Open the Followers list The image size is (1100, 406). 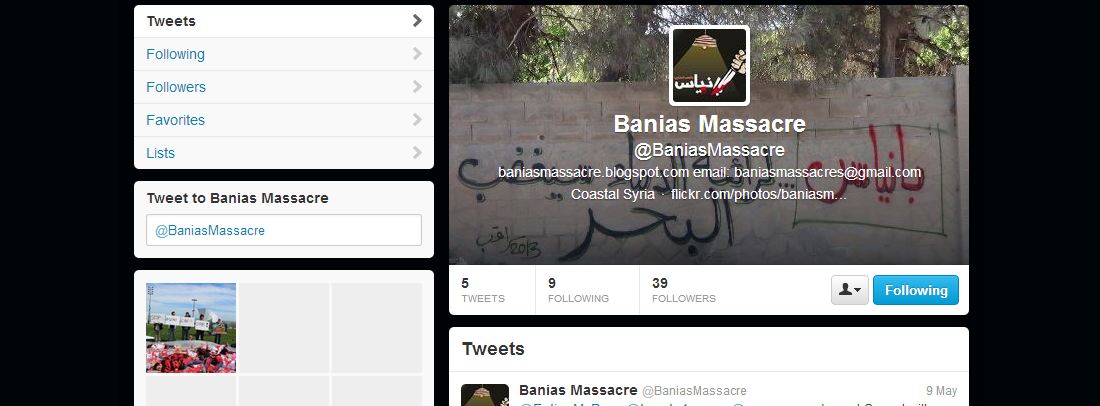point(283,87)
